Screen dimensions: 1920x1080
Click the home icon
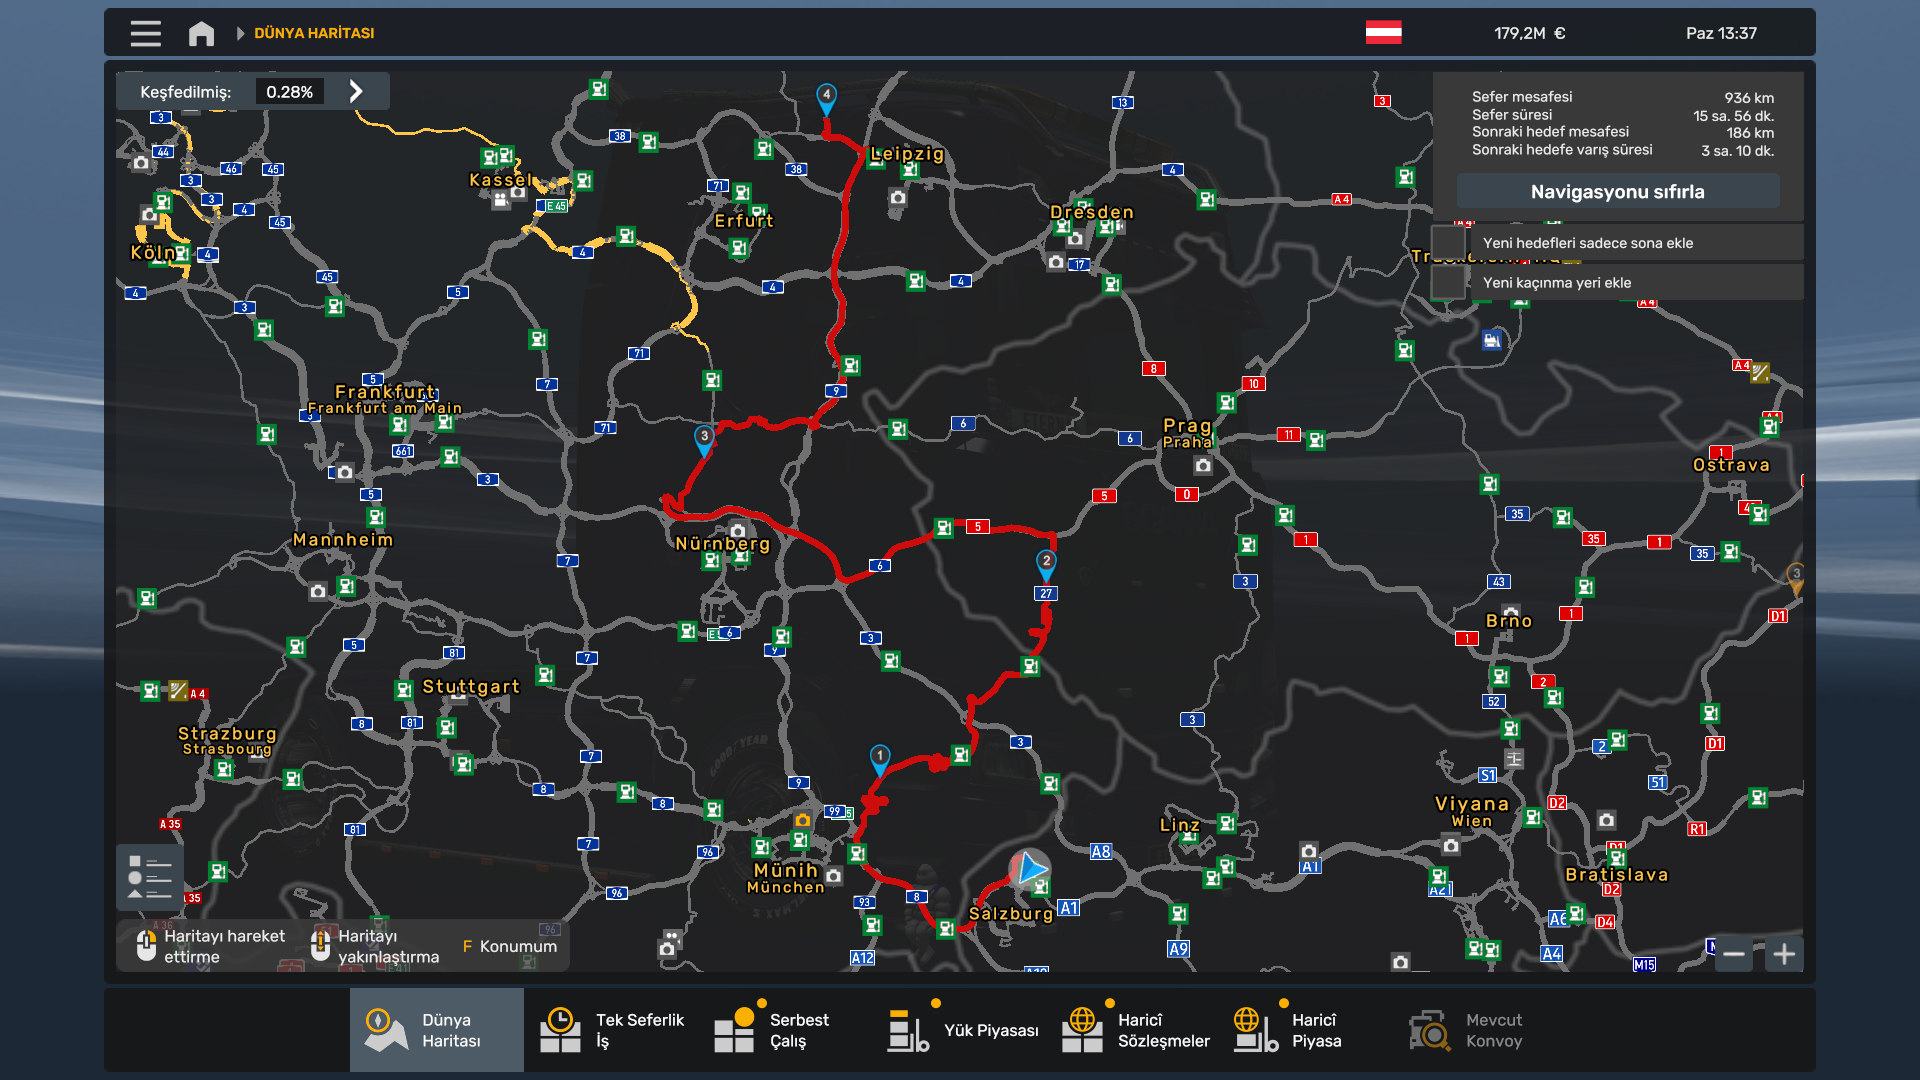pyautogui.click(x=201, y=33)
